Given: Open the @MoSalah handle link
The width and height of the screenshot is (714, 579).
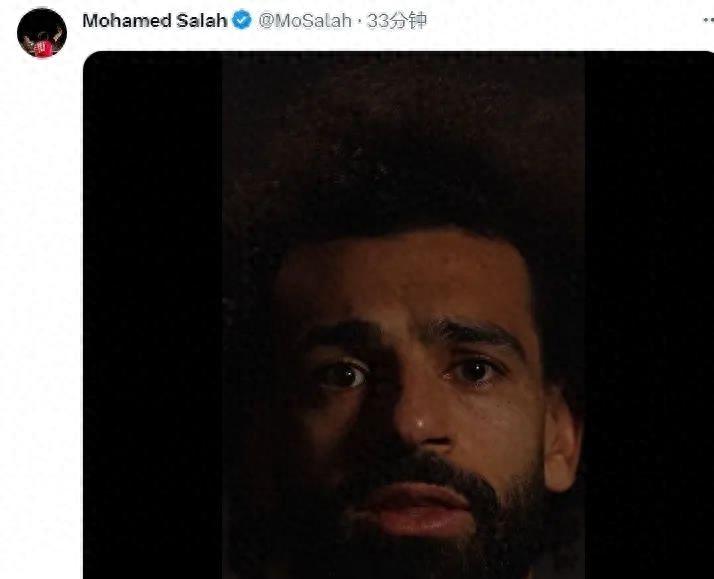Looking at the screenshot, I should coord(305,20).
